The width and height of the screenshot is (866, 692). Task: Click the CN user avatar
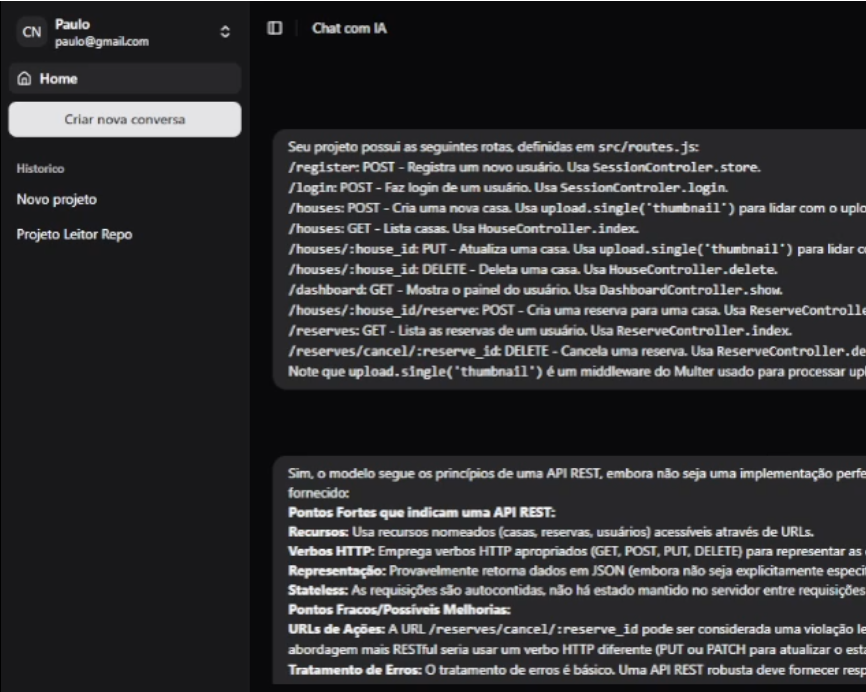pos(32,32)
